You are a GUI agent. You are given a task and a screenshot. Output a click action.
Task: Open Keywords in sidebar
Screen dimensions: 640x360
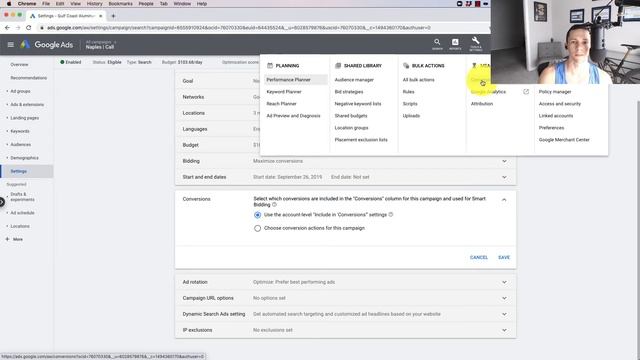coord(20,131)
